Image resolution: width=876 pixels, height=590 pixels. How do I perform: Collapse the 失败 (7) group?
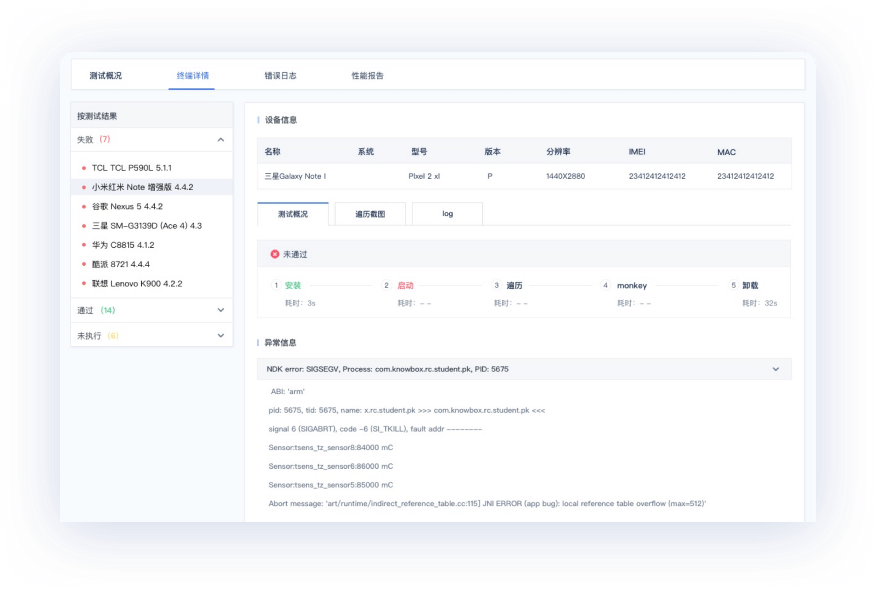[221, 139]
